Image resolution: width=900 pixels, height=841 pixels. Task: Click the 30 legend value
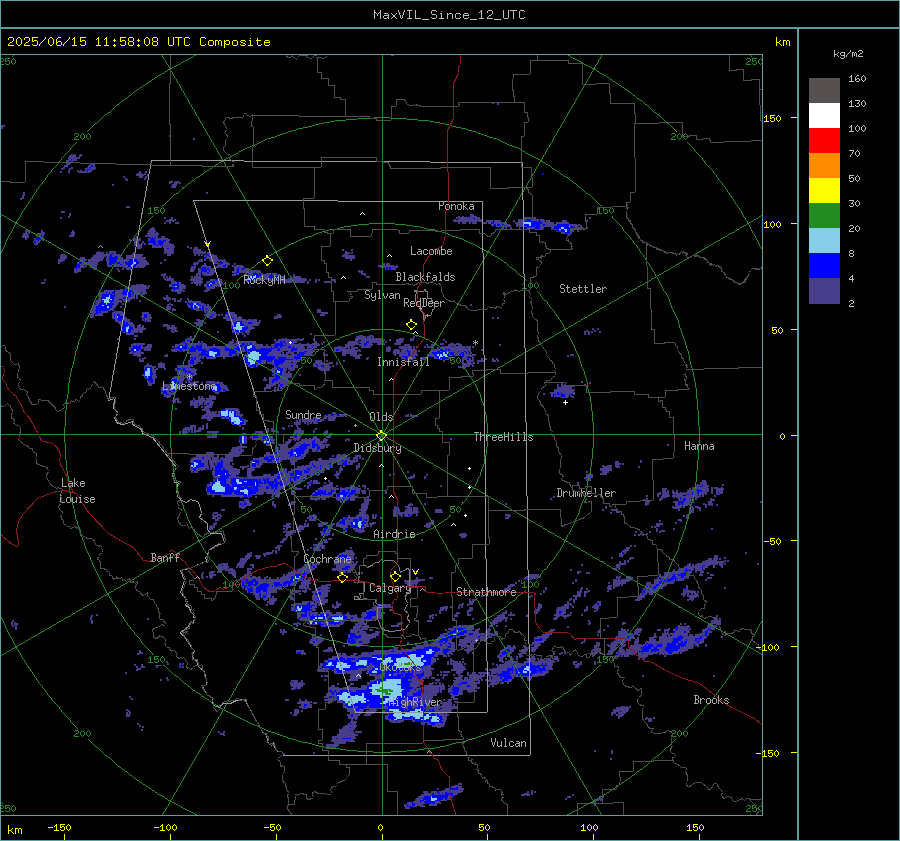click(854, 203)
